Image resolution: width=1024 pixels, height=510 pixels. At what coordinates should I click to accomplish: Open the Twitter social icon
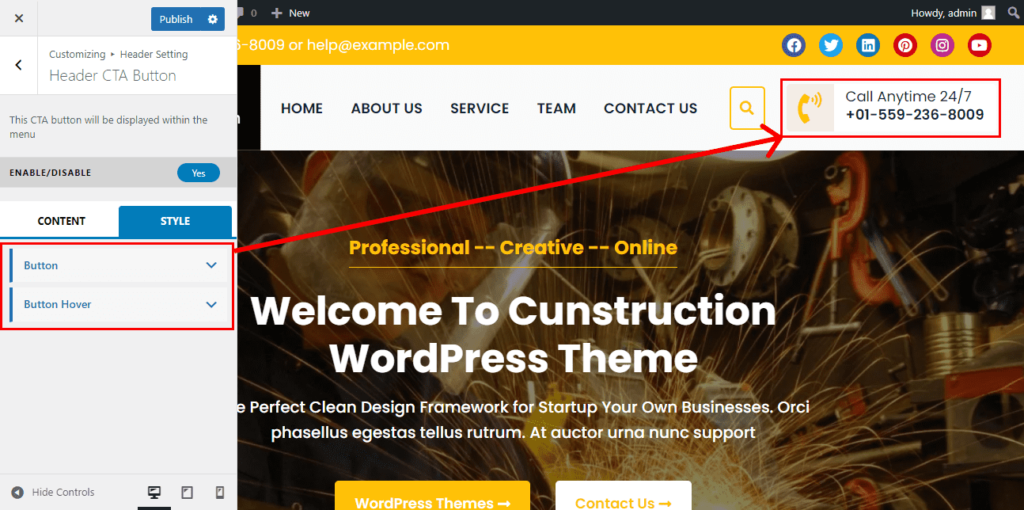click(831, 46)
